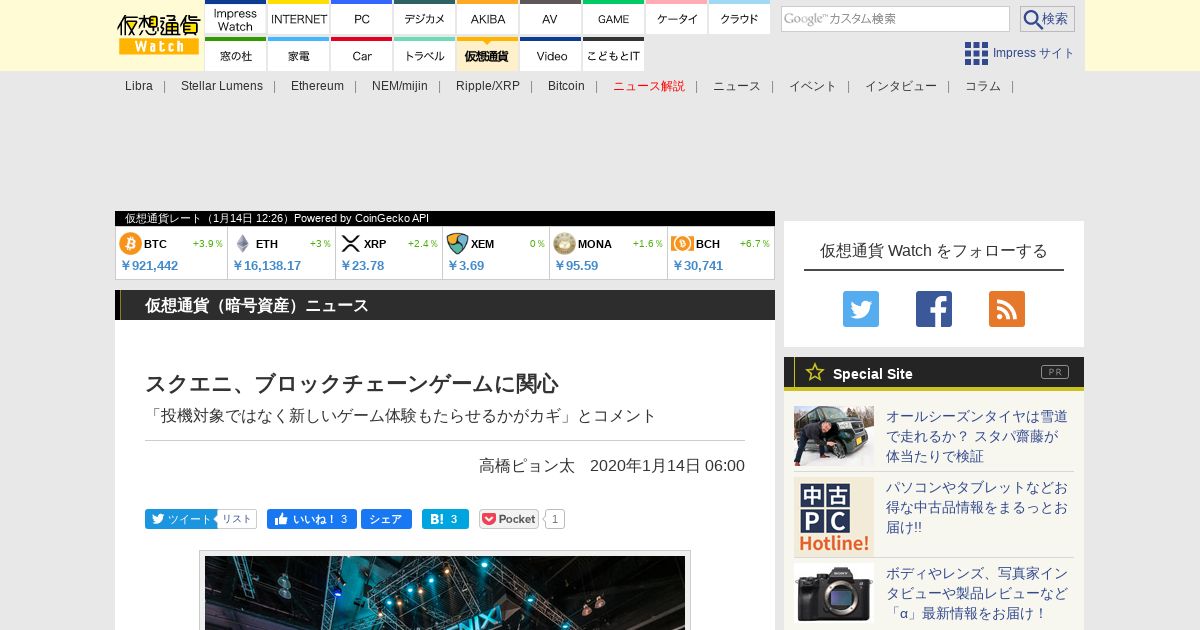Click the Facebook いいね！ button
Viewport: 1200px width, 630px height.
click(x=312, y=519)
